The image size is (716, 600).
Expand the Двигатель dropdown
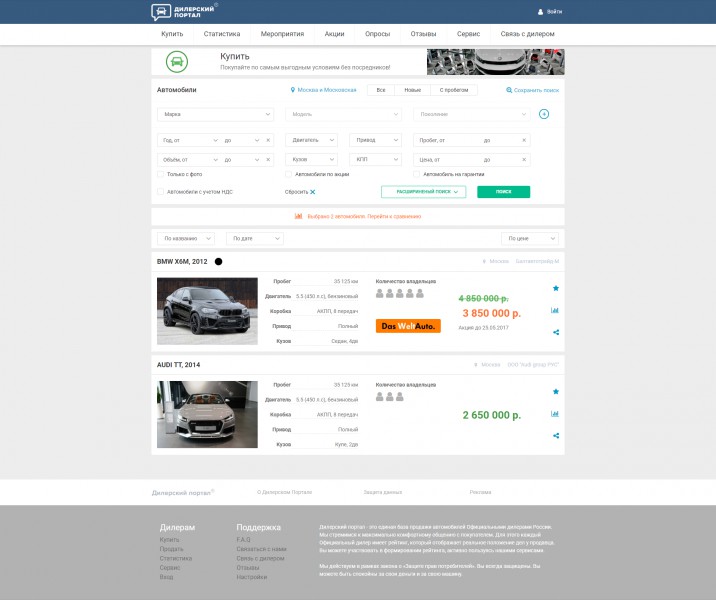click(311, 140)
